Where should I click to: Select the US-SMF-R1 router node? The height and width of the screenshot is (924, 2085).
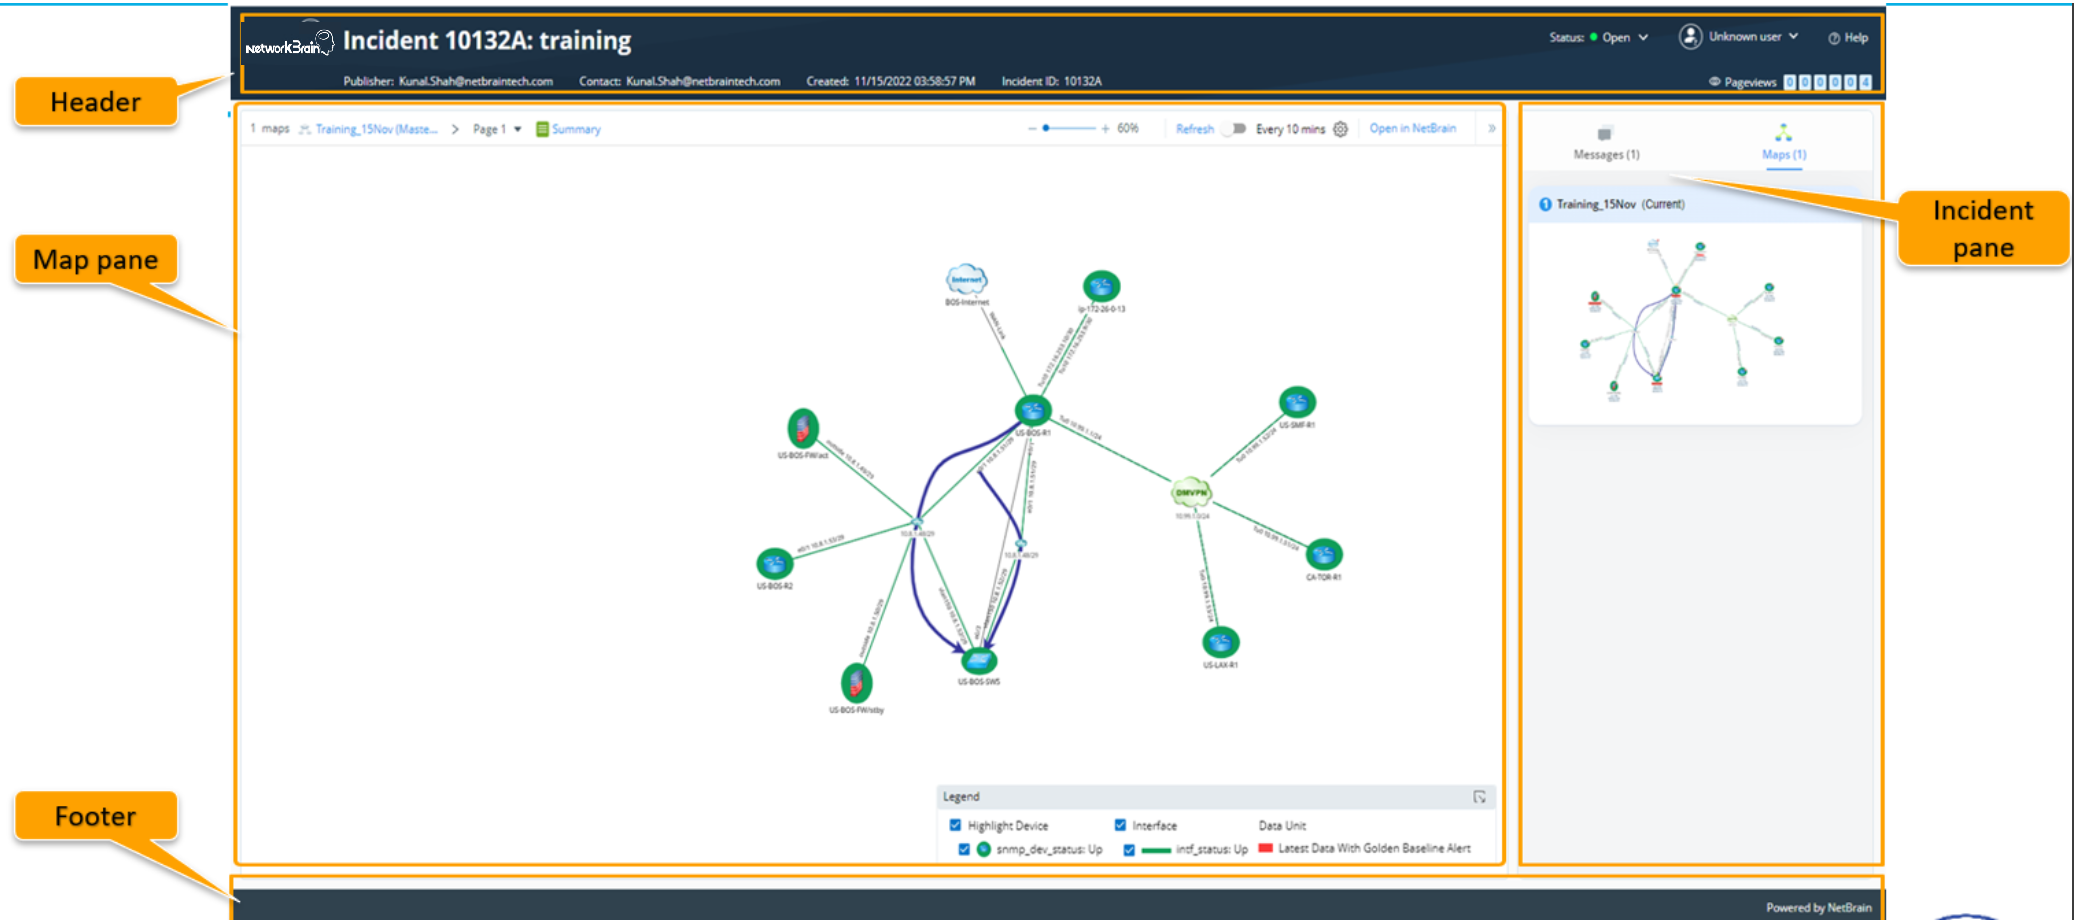tap(1297, 403)
